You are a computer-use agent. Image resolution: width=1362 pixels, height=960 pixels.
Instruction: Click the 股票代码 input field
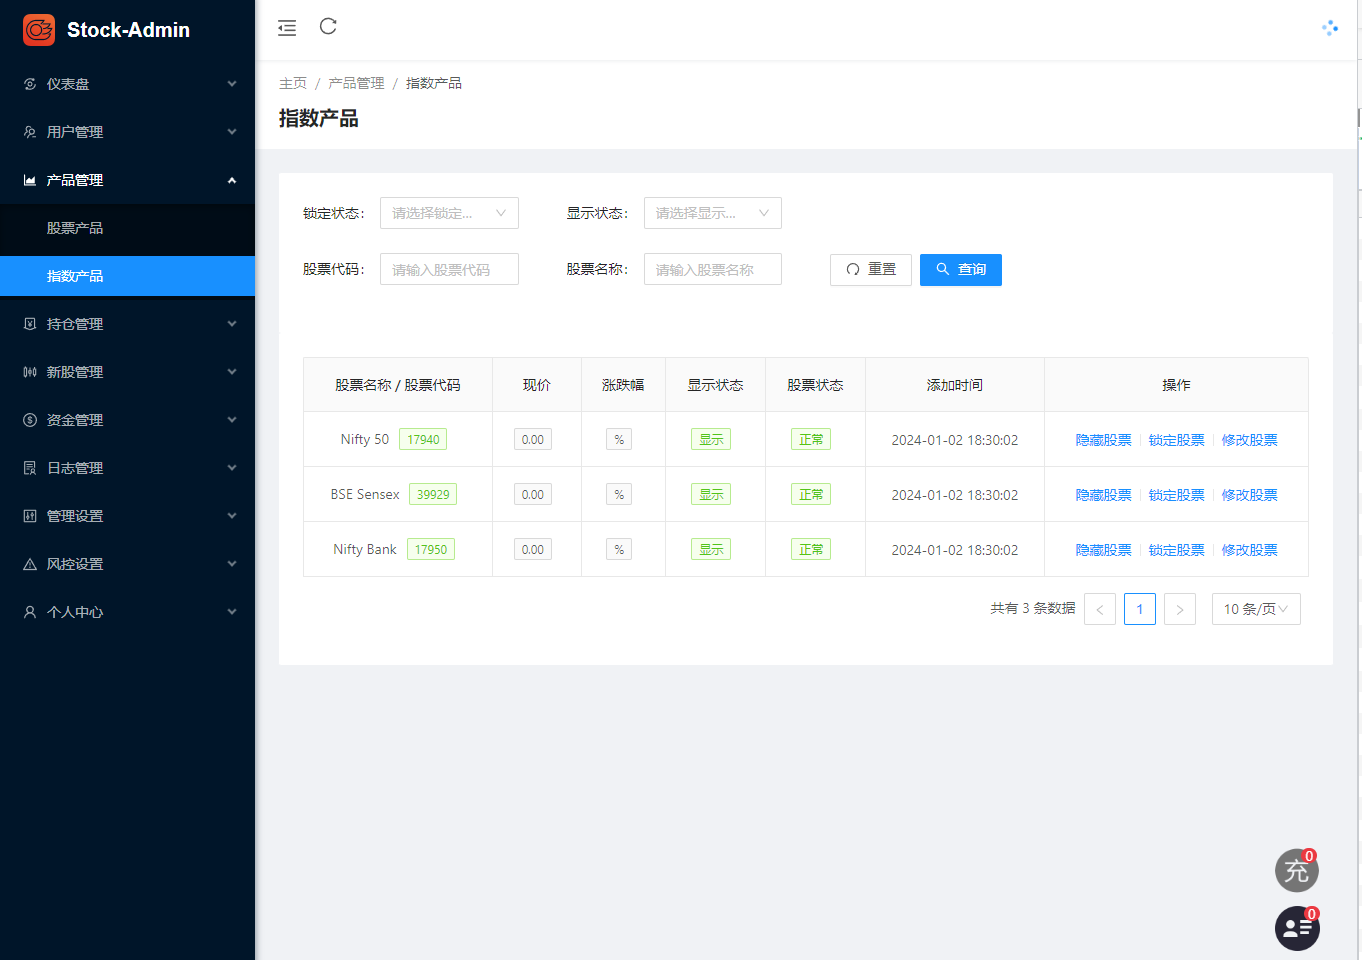[x=449, y=268]
